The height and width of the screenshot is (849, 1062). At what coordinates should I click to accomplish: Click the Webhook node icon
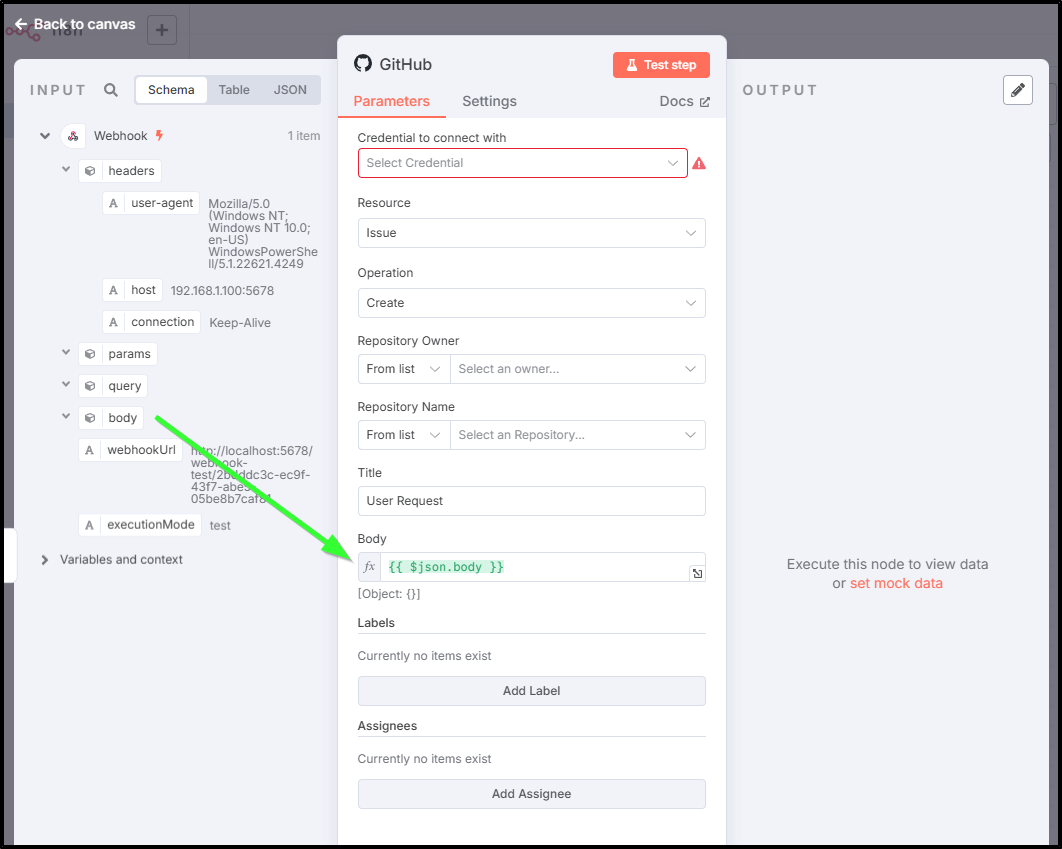click(73, 135)
